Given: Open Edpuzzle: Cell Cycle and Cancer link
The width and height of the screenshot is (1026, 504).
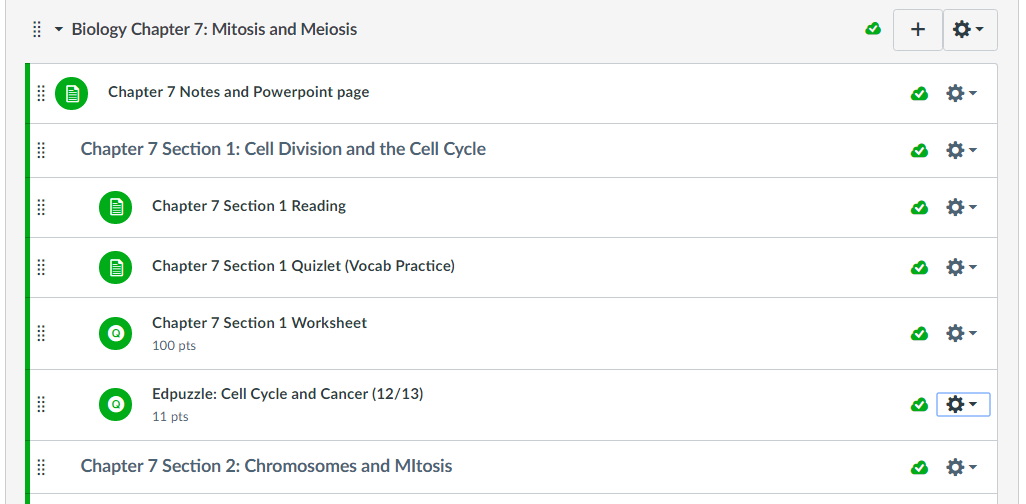Looking at the screenshot, I should pos(287,394).
